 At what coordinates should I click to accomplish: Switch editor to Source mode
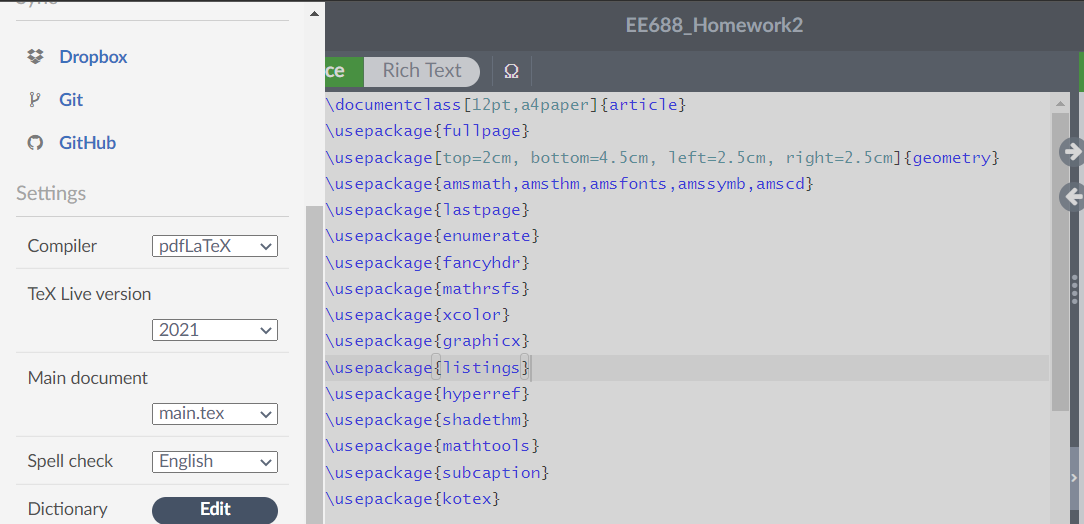[344, 71]
